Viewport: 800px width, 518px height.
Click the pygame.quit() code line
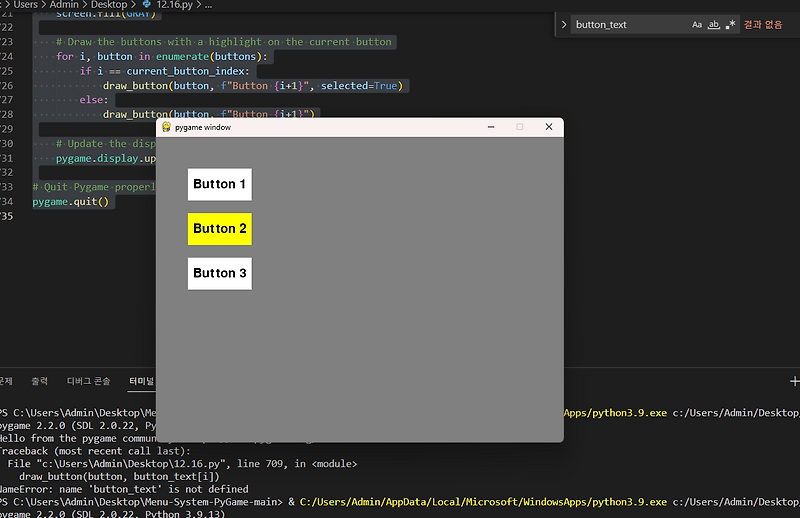pyautogui.click(x=70, y=202)
